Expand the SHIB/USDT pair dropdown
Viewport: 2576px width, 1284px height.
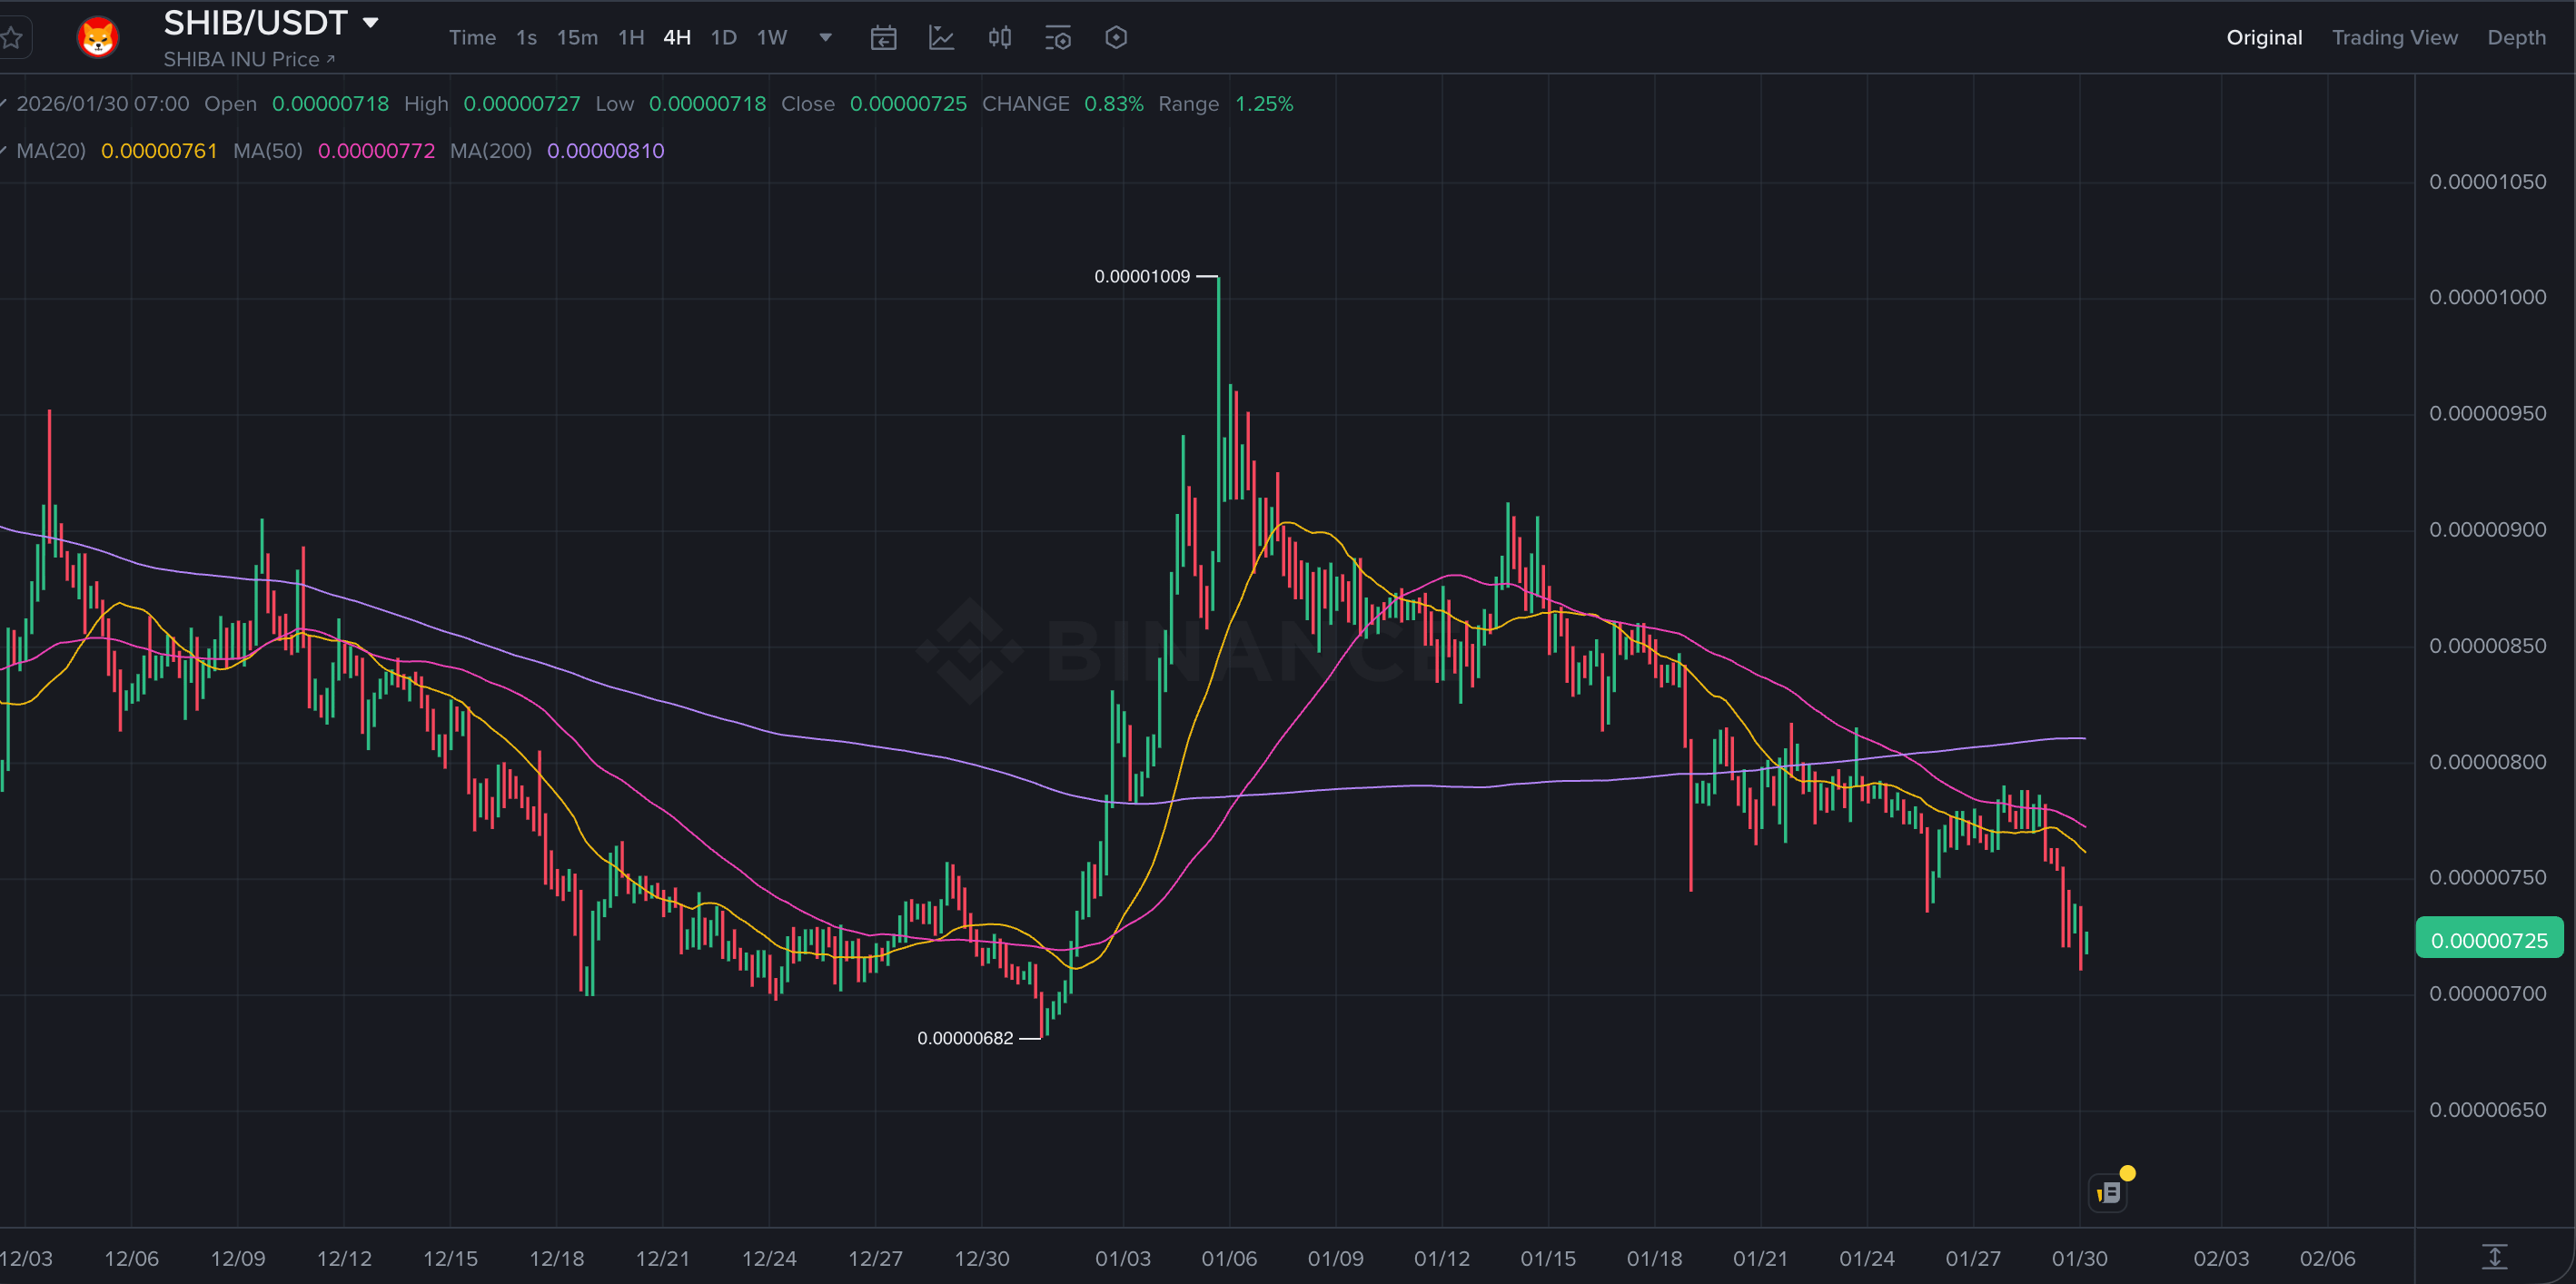[371, 22]
